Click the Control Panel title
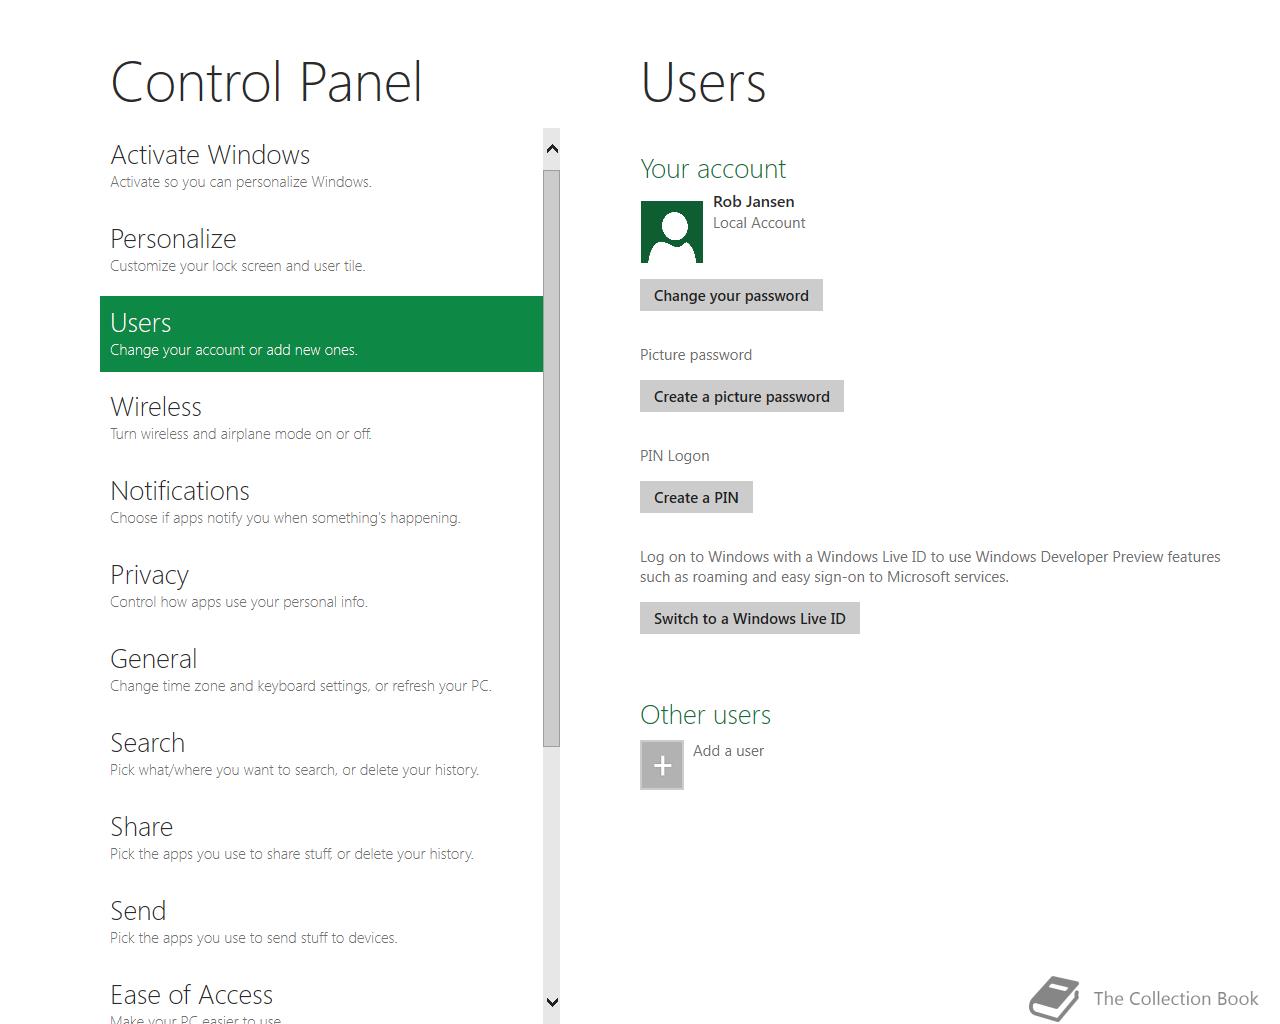This screenshot has height=1024, width=1280. point(266,82)
